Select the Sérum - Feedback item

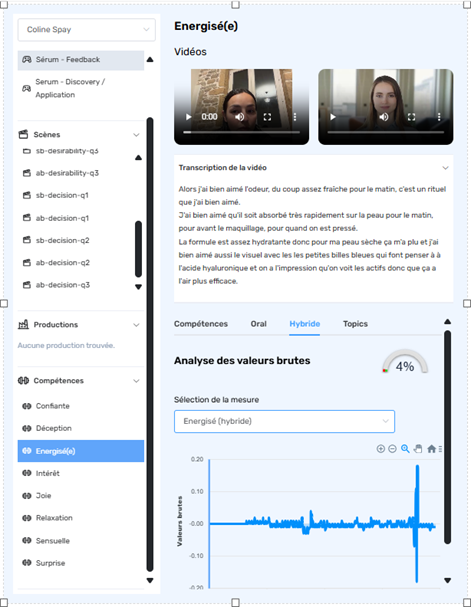[81, 60]
